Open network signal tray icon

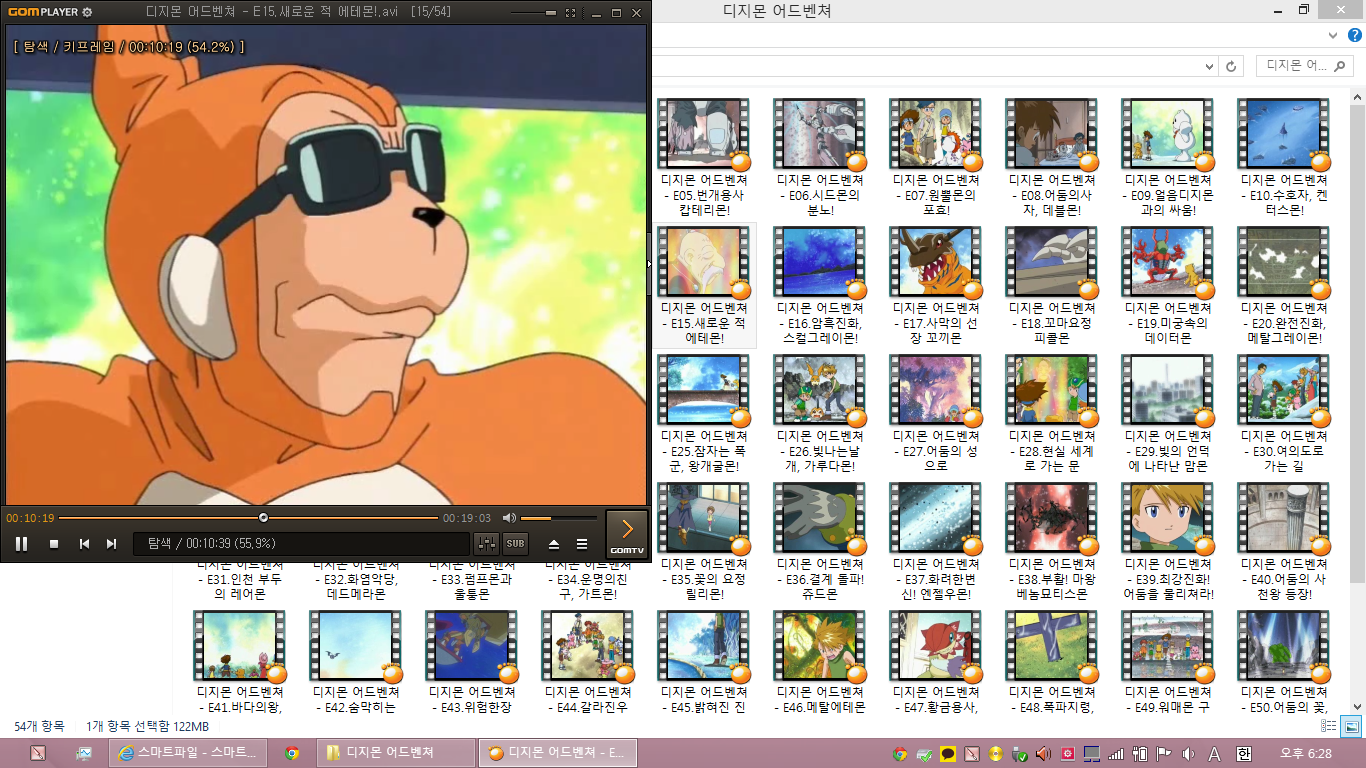point(1116,753)
